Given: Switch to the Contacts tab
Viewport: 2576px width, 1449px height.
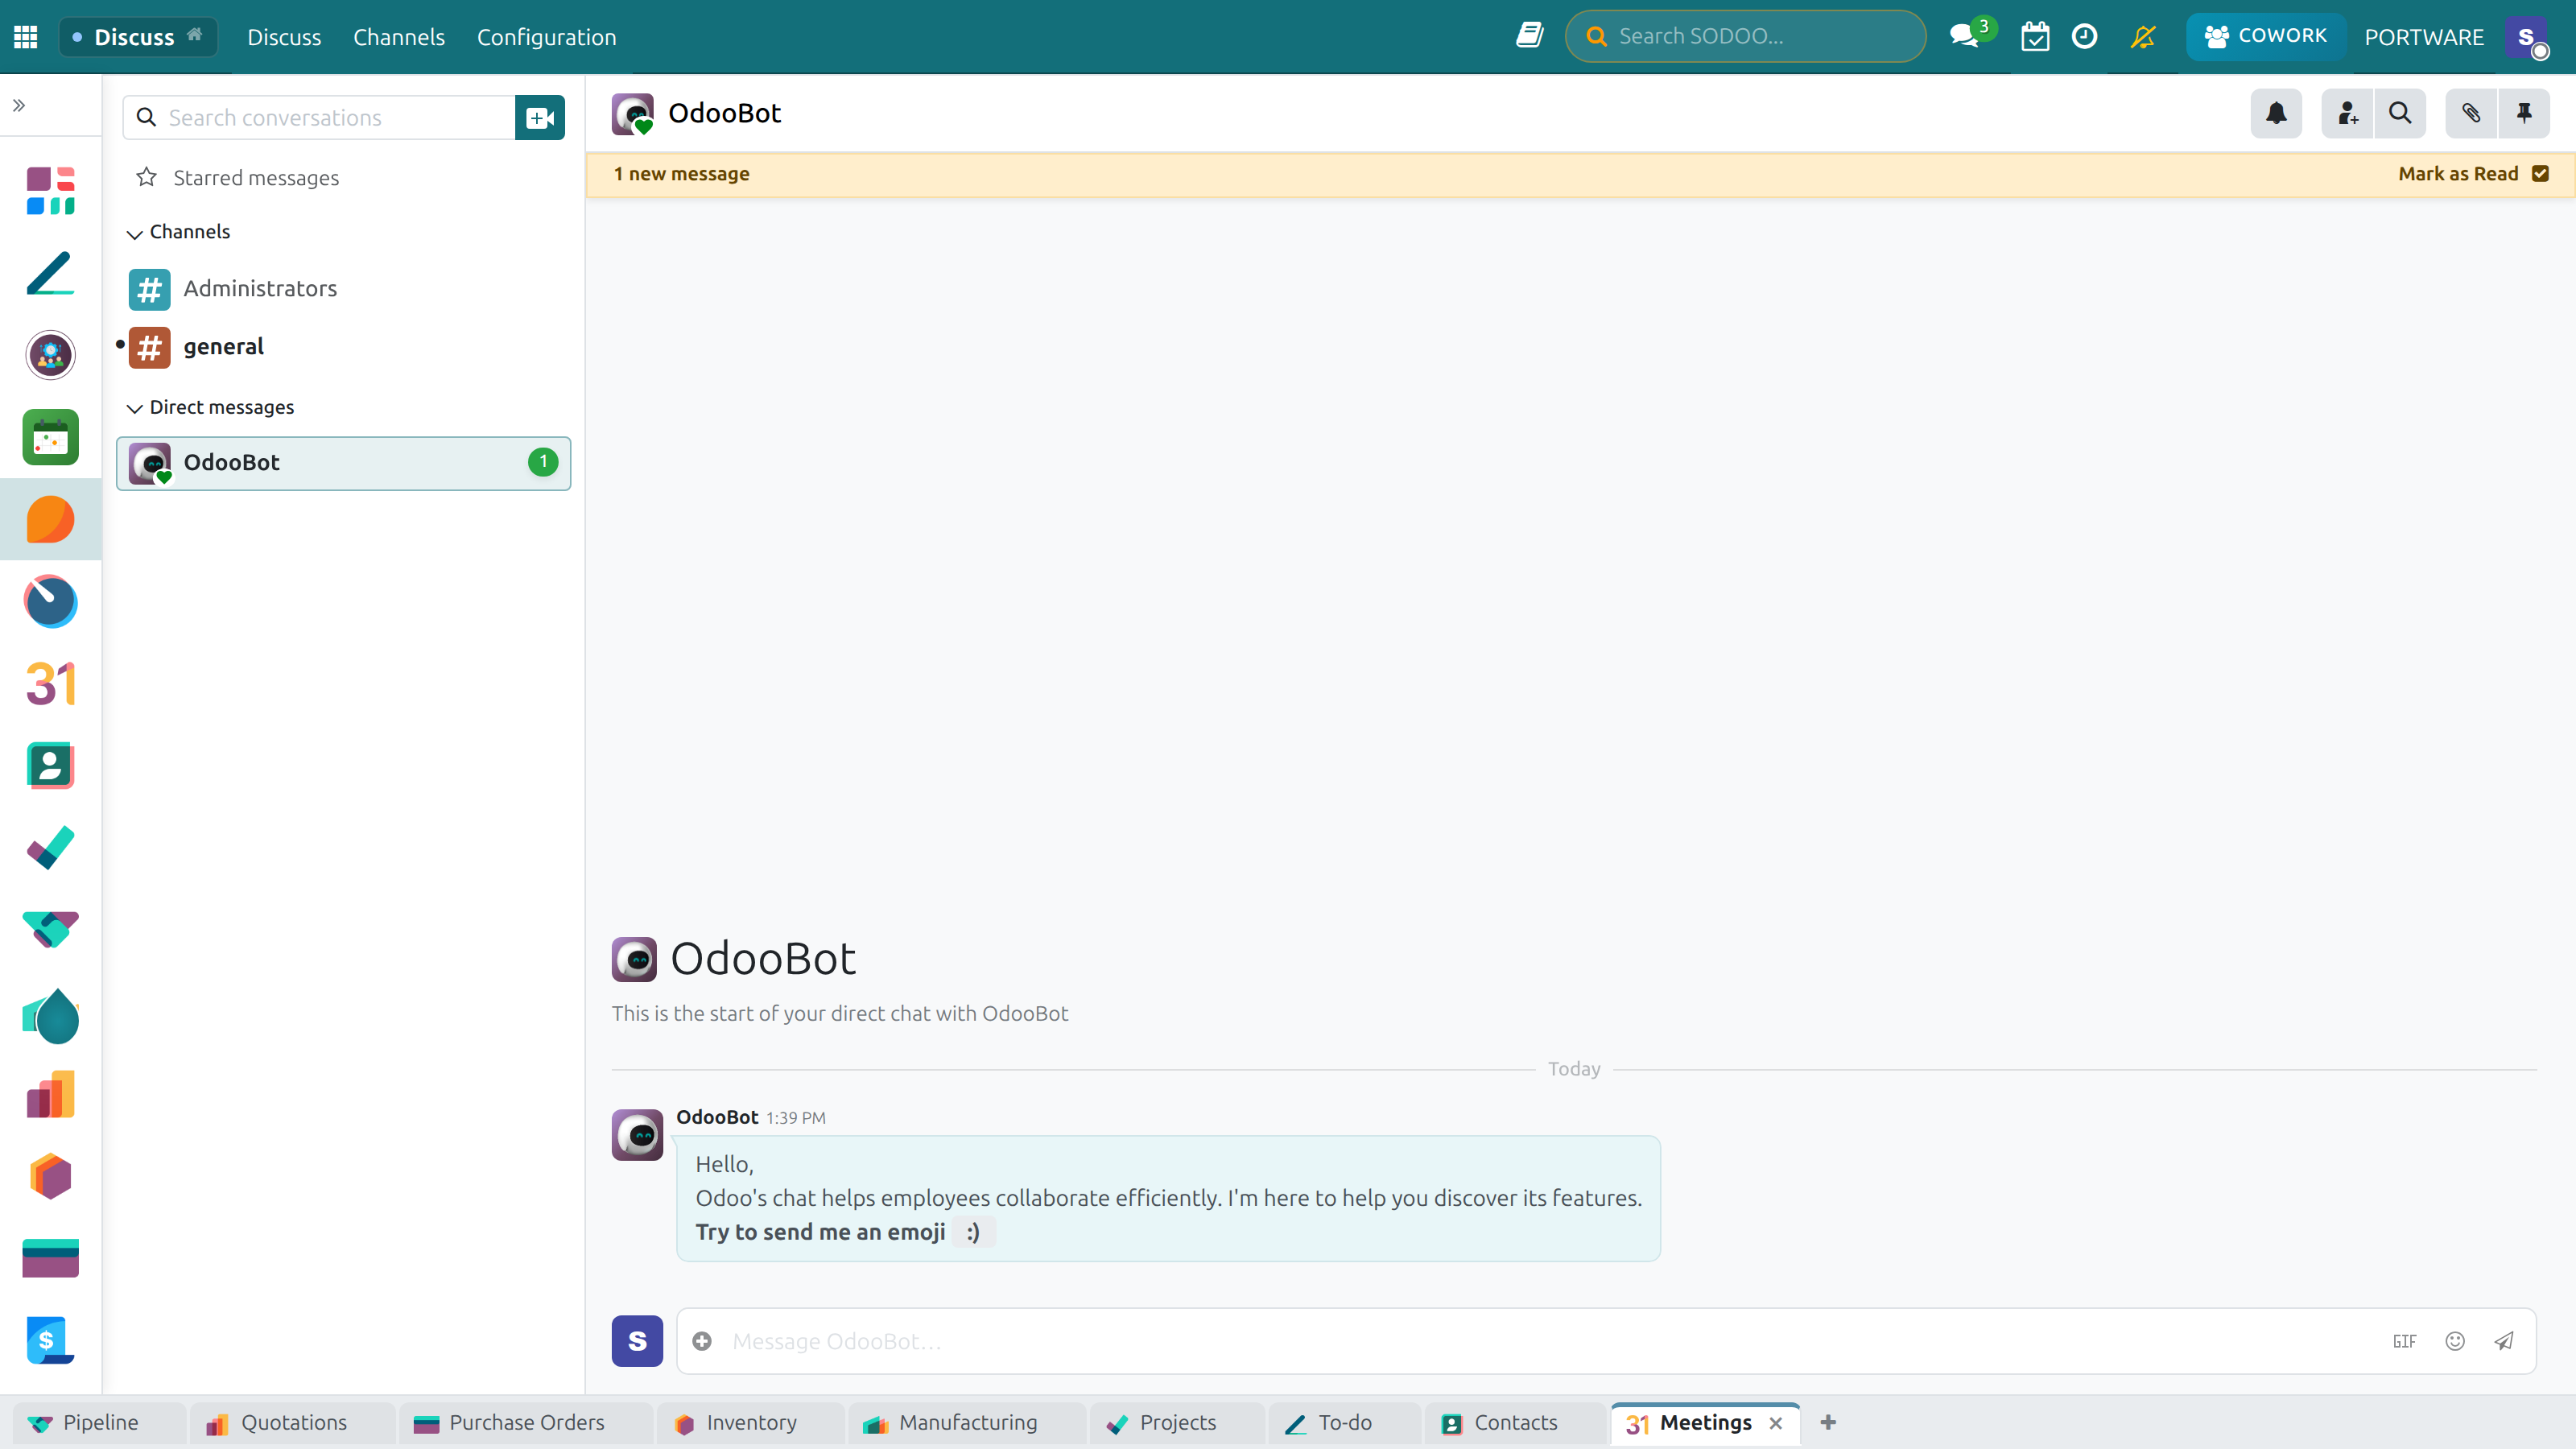Looking at the screenshot, I should click(1515, 1423).
